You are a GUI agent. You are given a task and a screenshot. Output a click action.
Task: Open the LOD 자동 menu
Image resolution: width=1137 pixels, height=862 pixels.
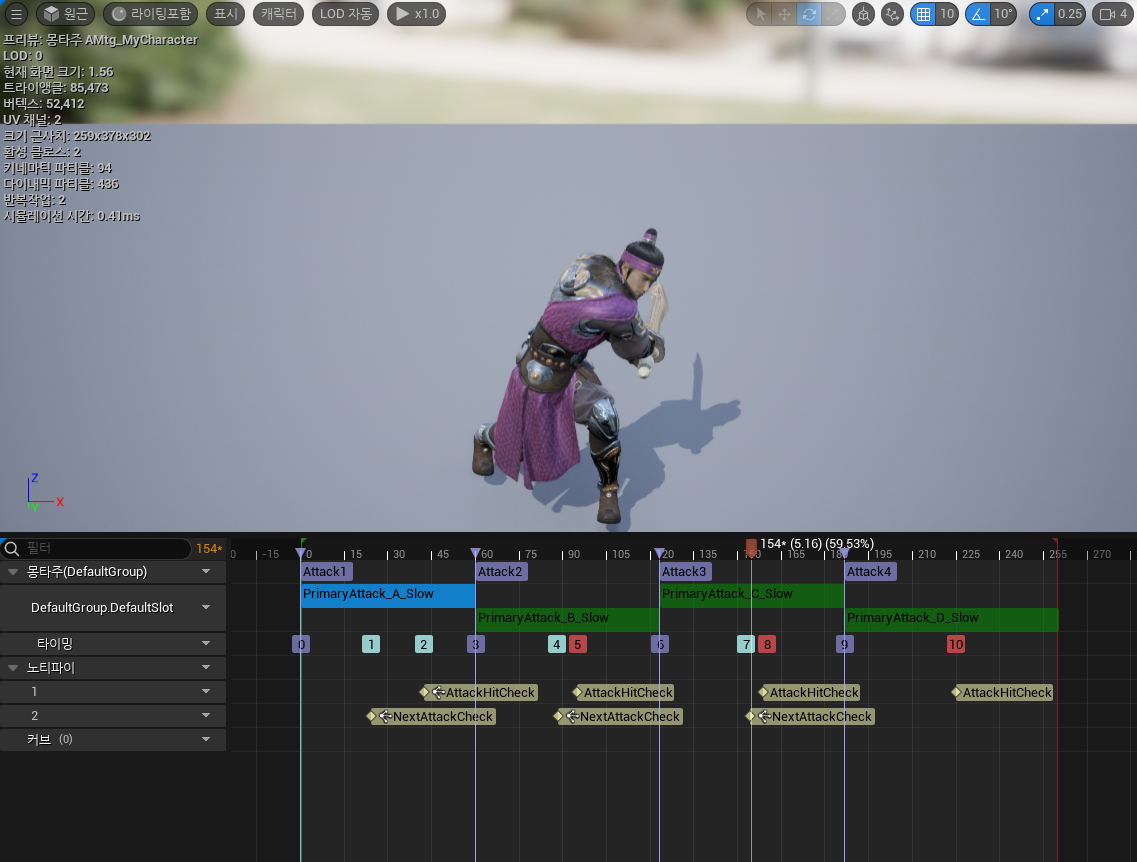345,14
